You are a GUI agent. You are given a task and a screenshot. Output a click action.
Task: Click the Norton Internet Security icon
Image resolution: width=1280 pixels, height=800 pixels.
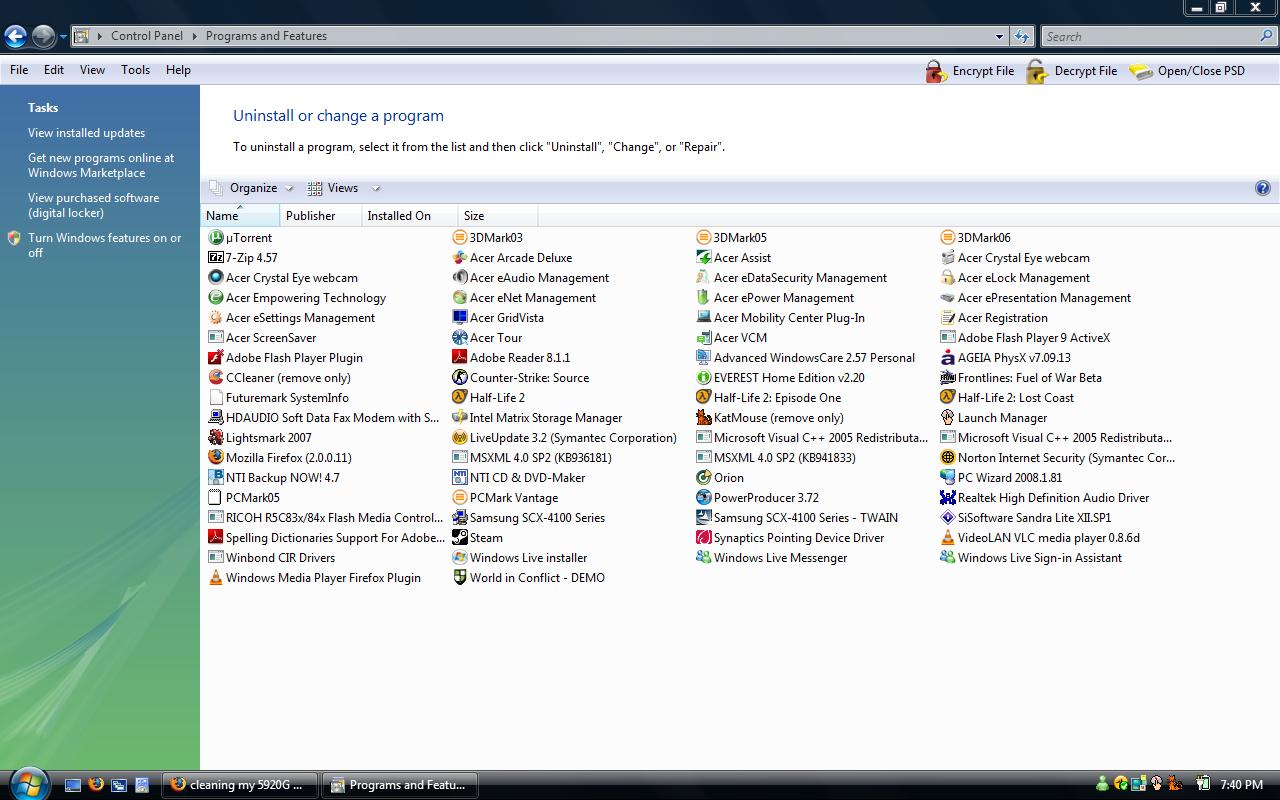(947, 458)
